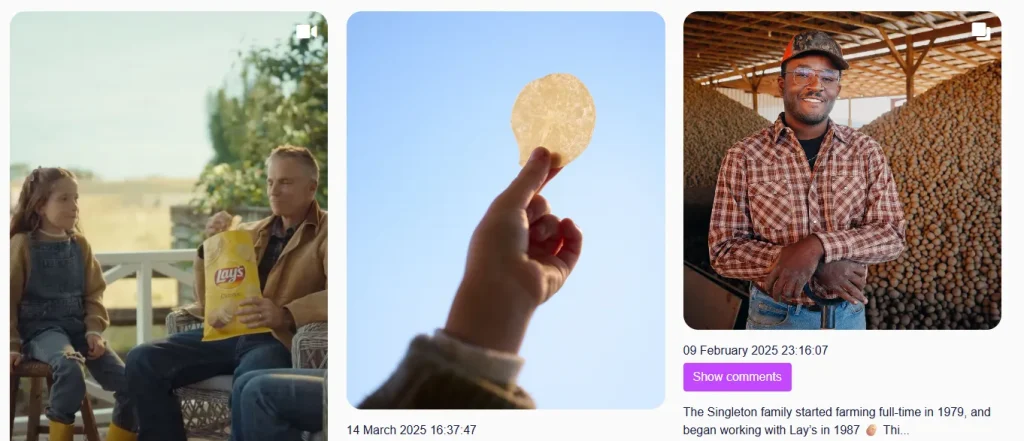Click the 09 February 2025 23:16:07 timestamp
Image resolution: width=1024 pixels, height=441 pixels.
click(756, 350)
